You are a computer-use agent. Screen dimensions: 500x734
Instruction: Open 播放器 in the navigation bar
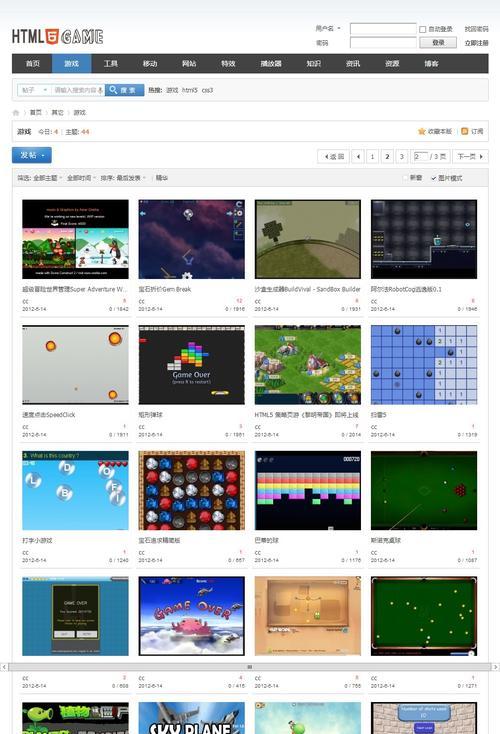(271, 64)
